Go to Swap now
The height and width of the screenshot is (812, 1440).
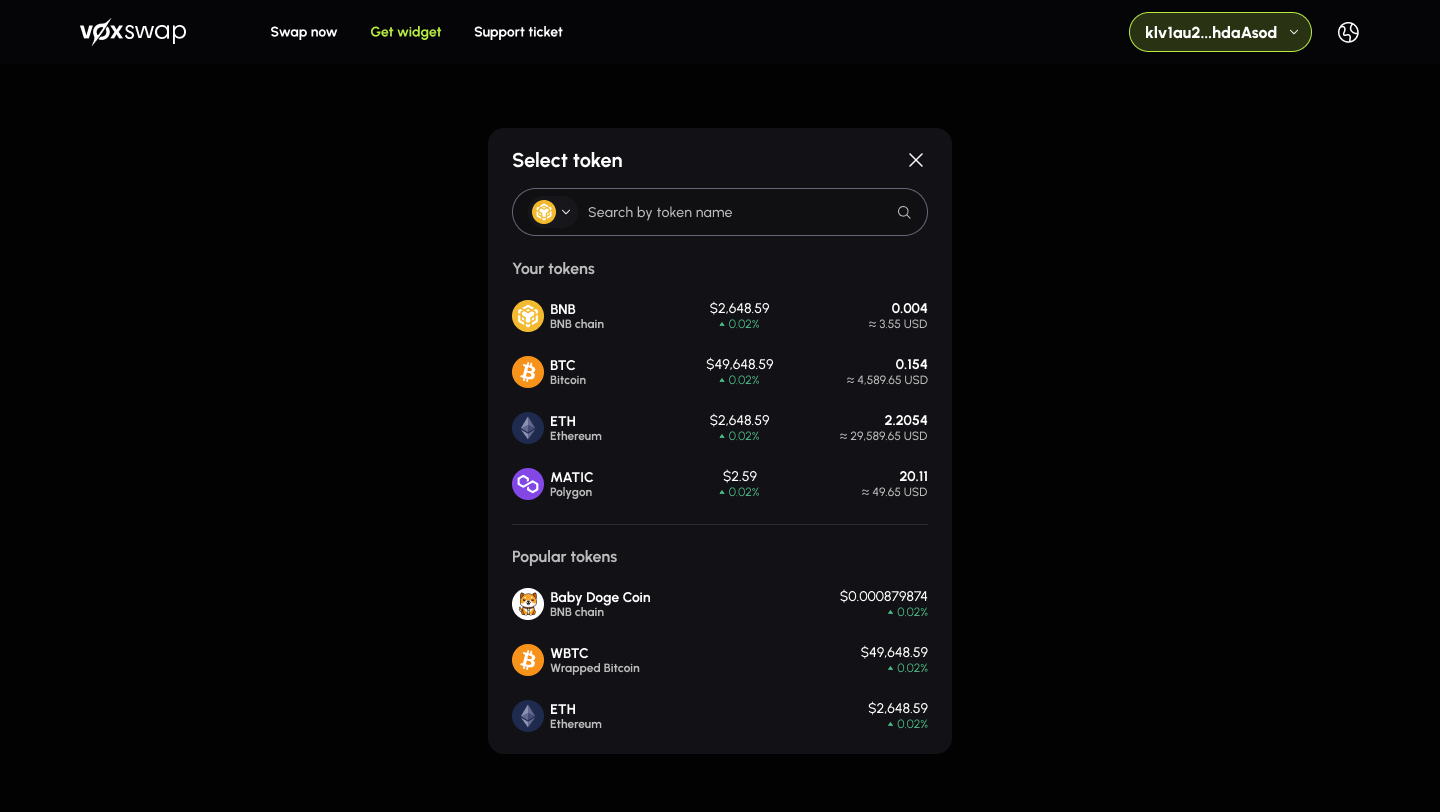304,32
